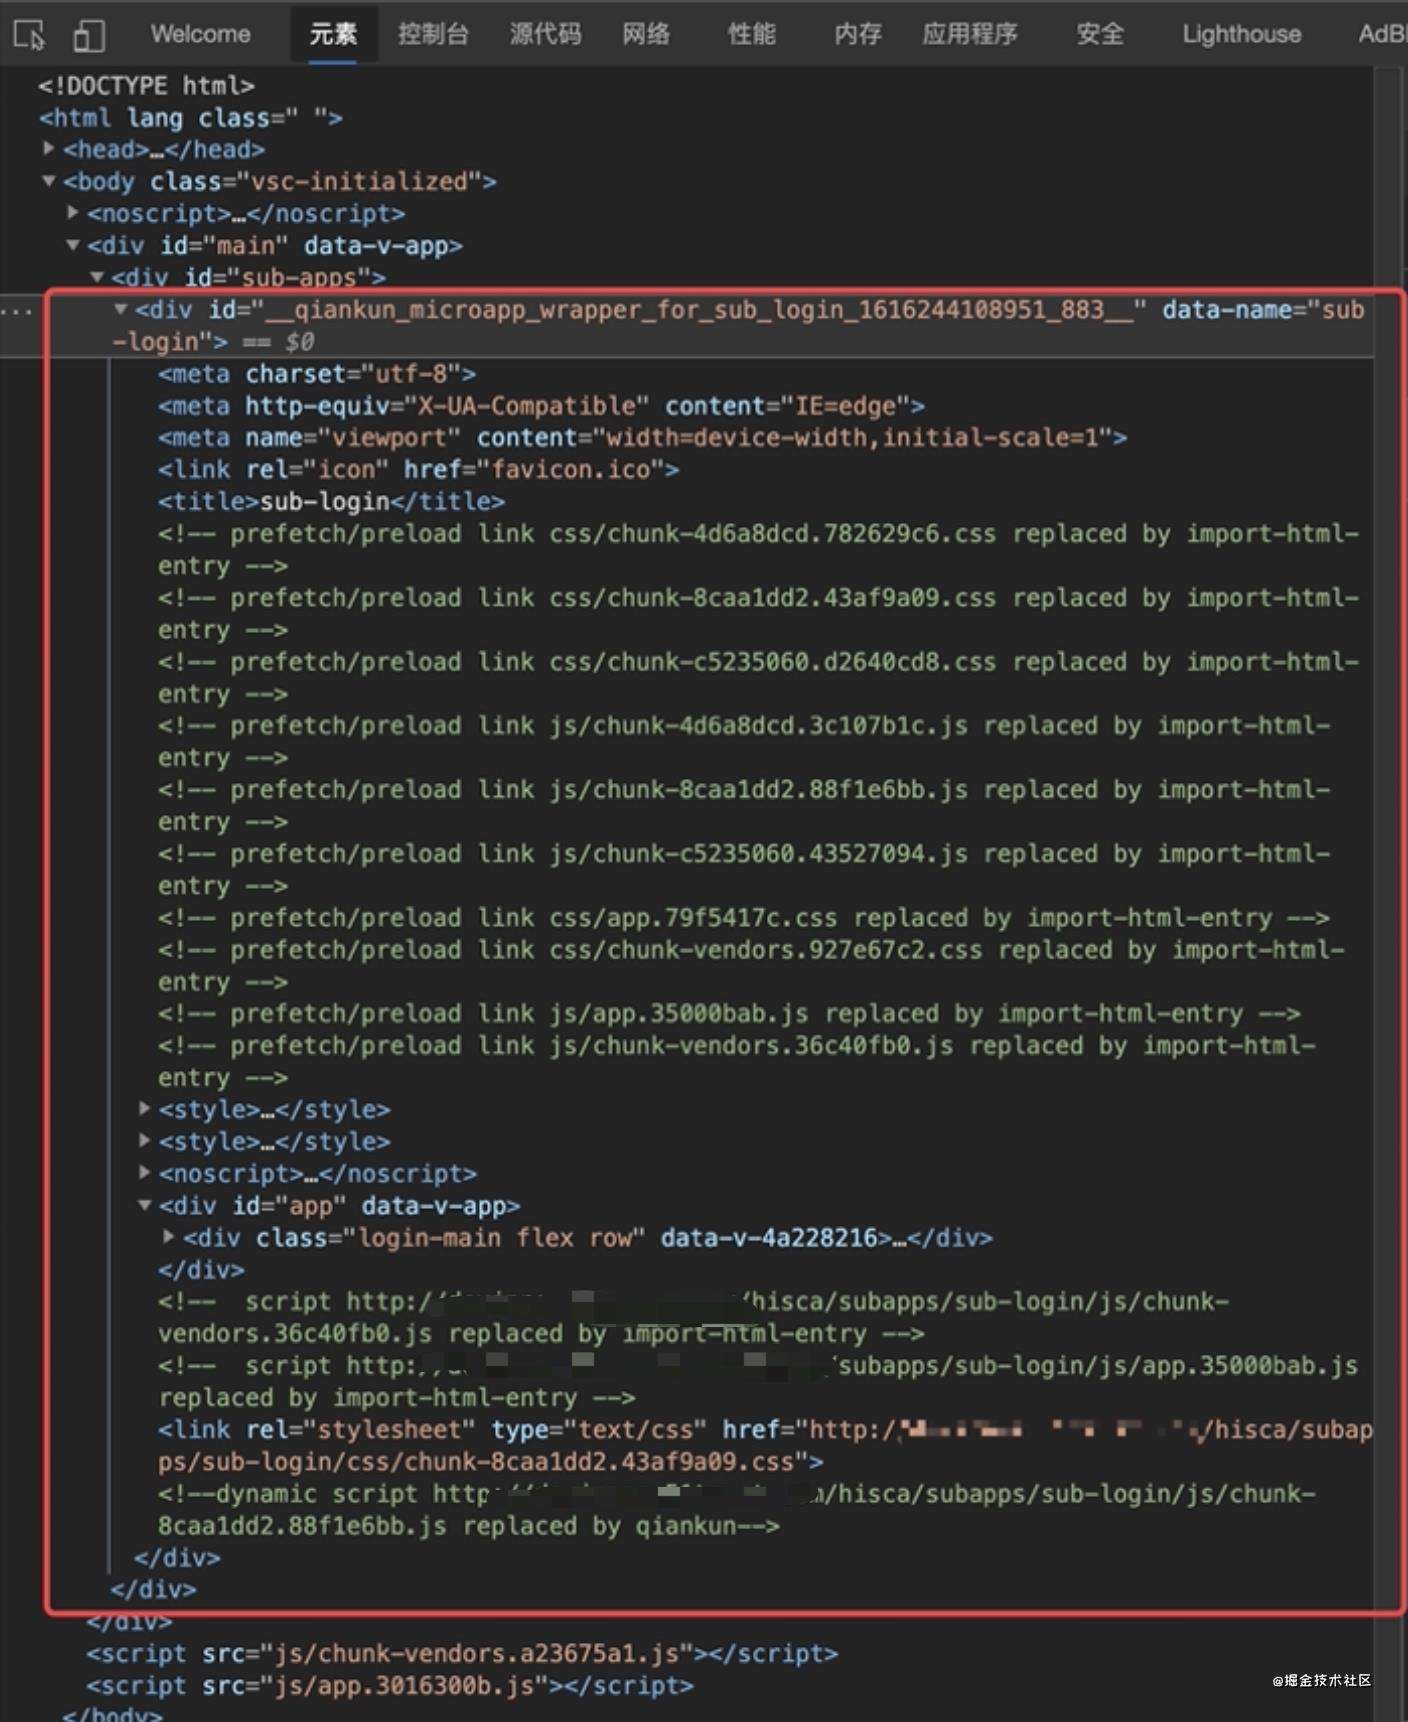The image size is (1408, 1722).
Task: Click the favicon.ico href value
Action: [x=570, y=470]
